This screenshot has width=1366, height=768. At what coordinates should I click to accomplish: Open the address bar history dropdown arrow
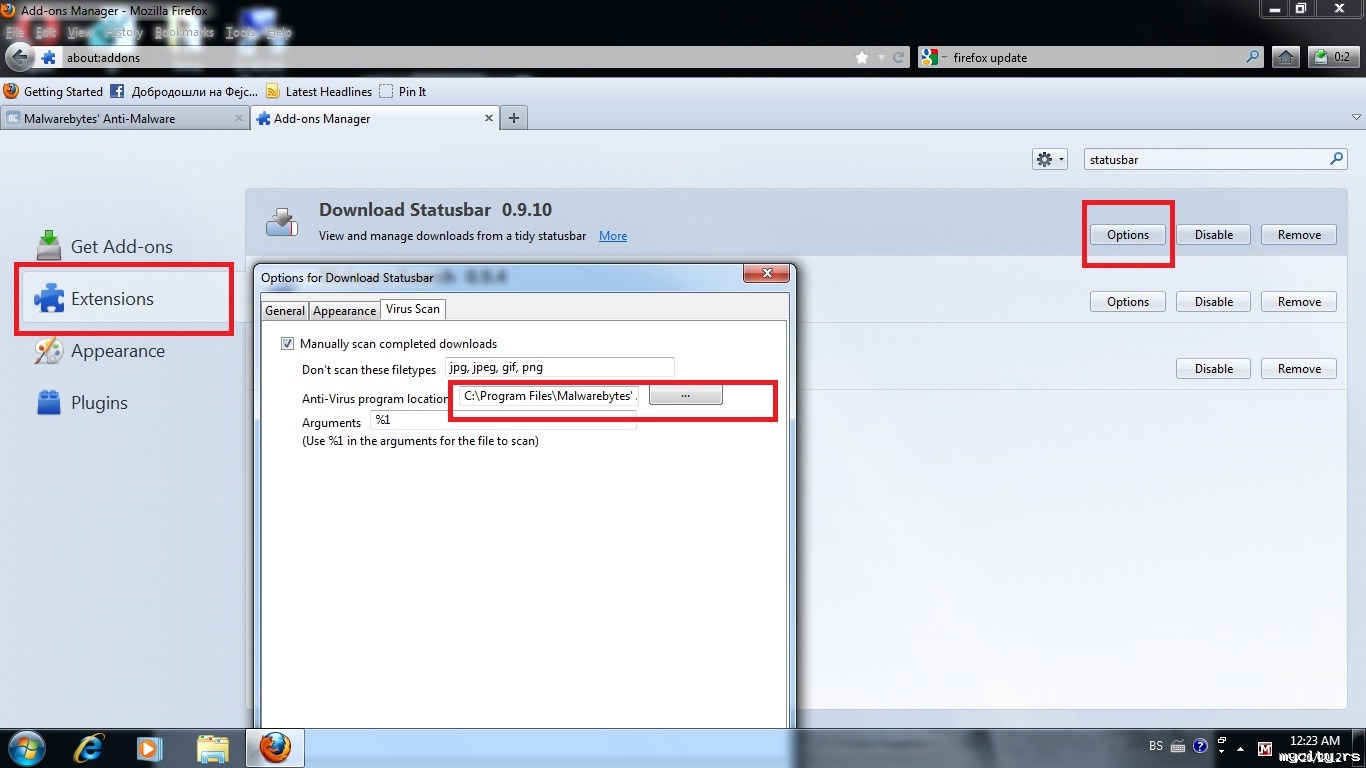(881, 58)
